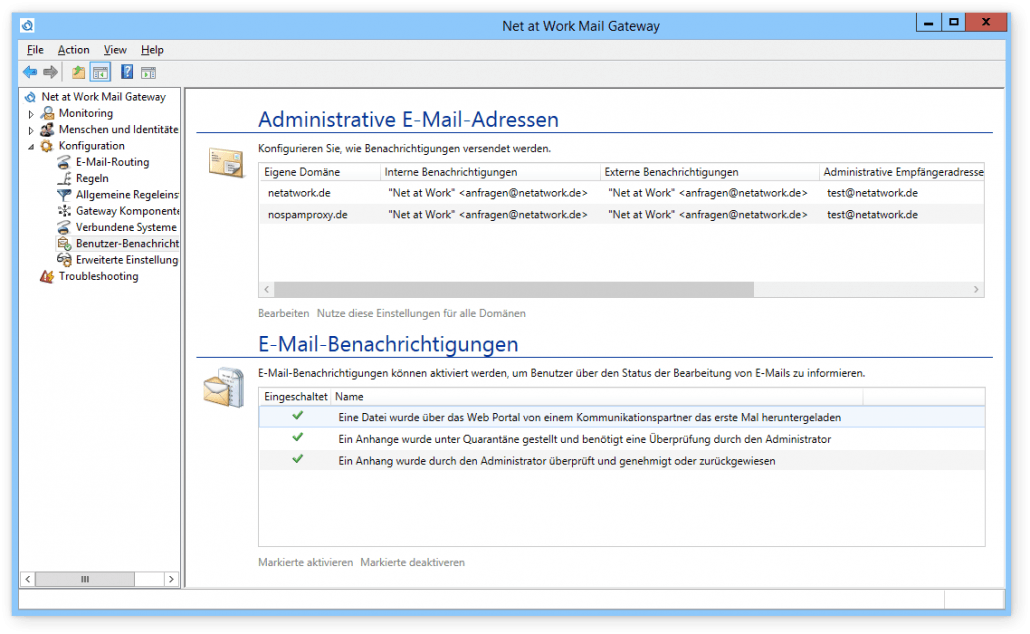The height and width of the screenshot is (634, 1030).
Task: Click the Benutzer-Benachrichtigungen node icon
Action: tap(64, 244)
